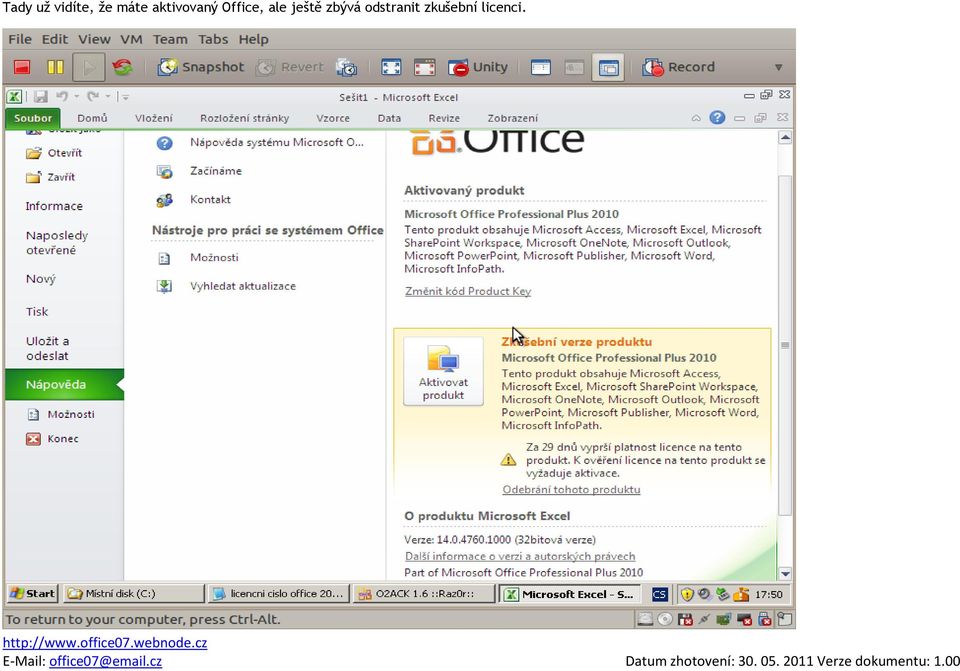Image resolution: width=960 pixels, height=671 pixels.
Task: Open the Vzorce ribbon tab
Action: coord(333,118)
